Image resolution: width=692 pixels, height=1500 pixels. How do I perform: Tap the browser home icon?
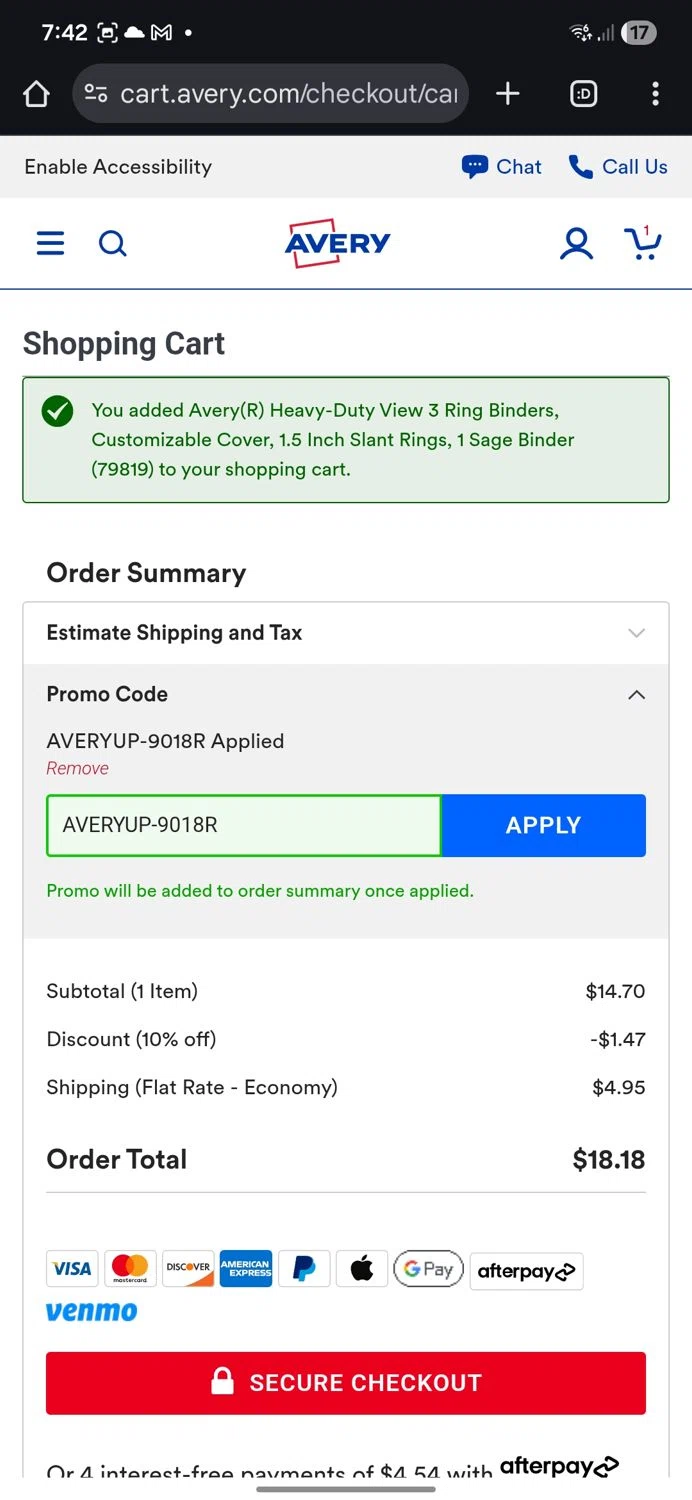[36, 94]
